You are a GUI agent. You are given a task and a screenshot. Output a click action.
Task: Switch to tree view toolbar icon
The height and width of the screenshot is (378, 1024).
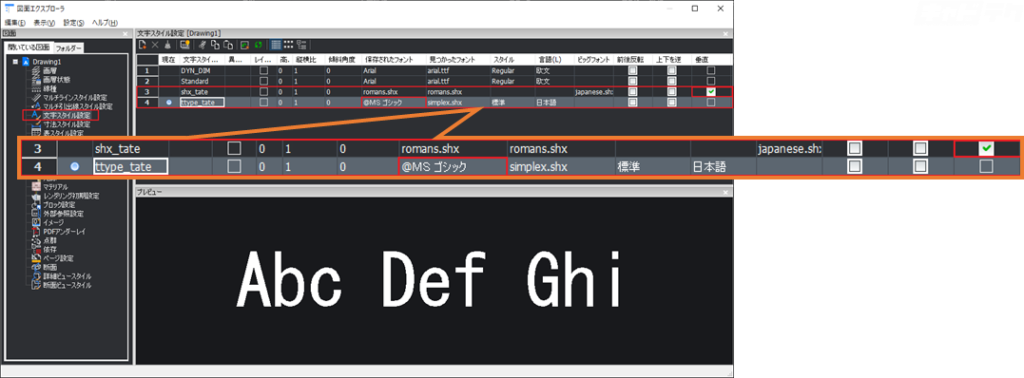[x=301, y=45]
